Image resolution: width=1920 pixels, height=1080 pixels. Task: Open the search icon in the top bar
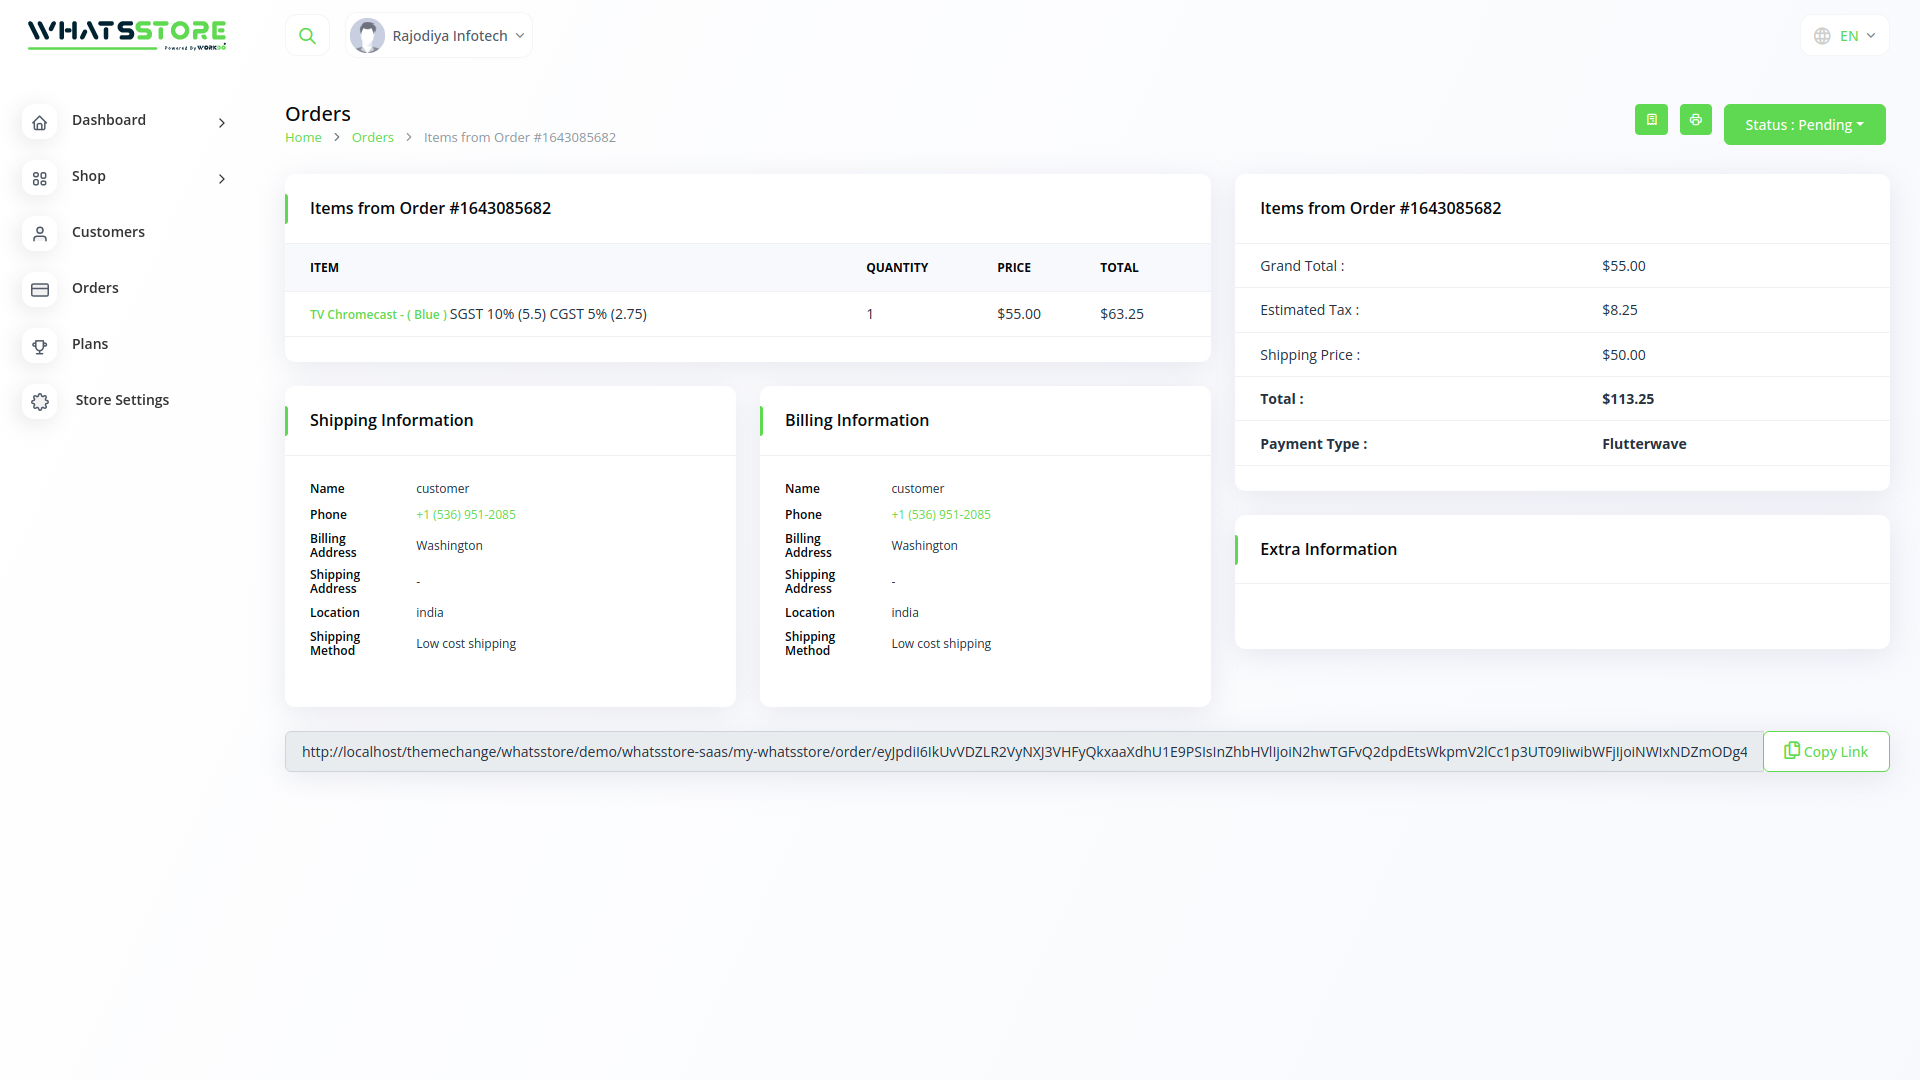point(307,35)
